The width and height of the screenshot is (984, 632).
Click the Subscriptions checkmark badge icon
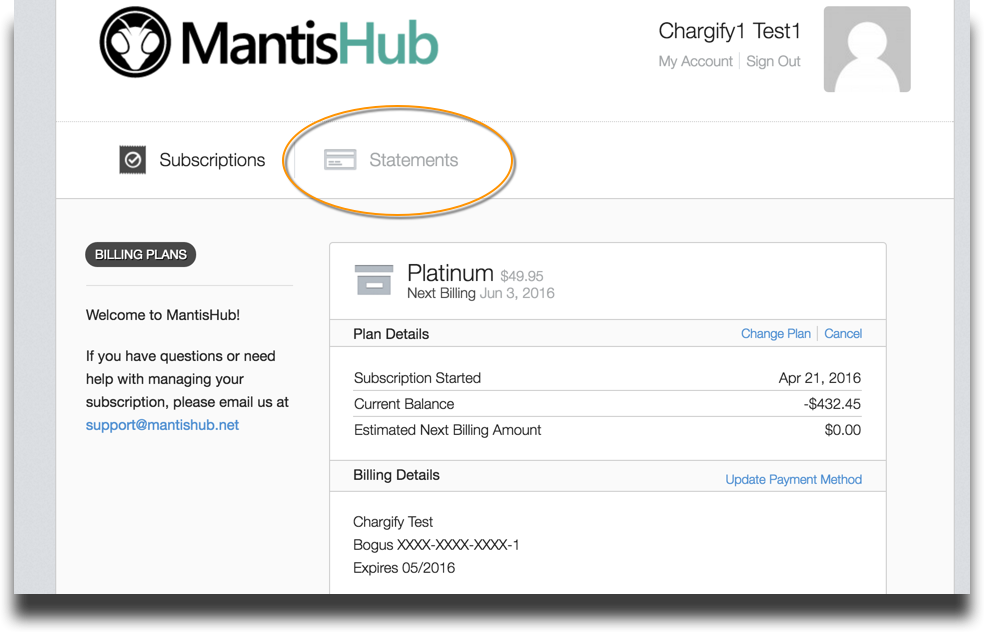132,160
